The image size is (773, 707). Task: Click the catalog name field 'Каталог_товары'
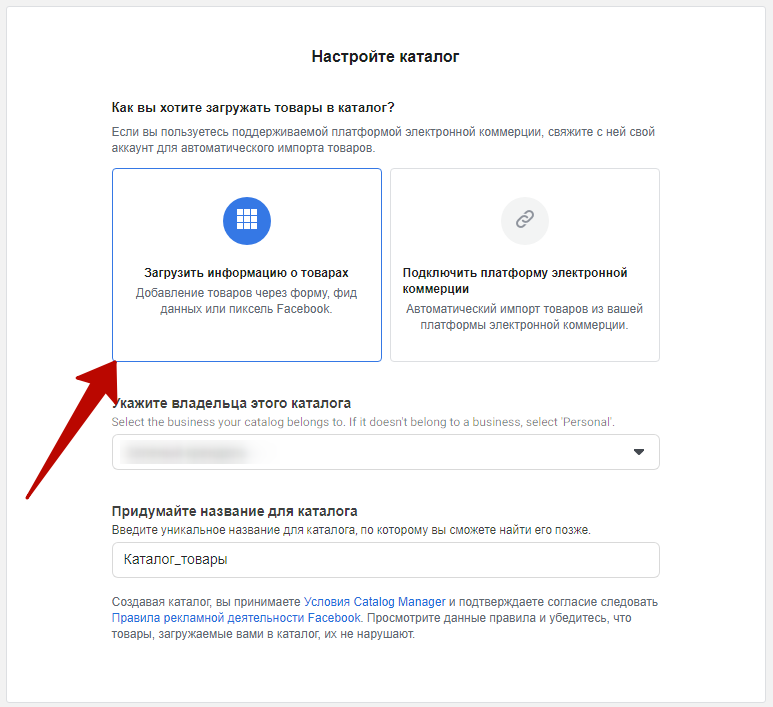click(386, 560)
